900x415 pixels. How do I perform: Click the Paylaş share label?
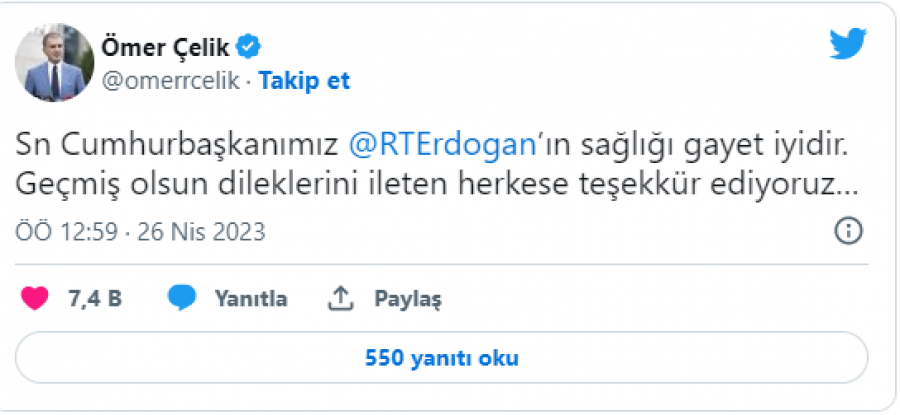(x=408, y=298)
